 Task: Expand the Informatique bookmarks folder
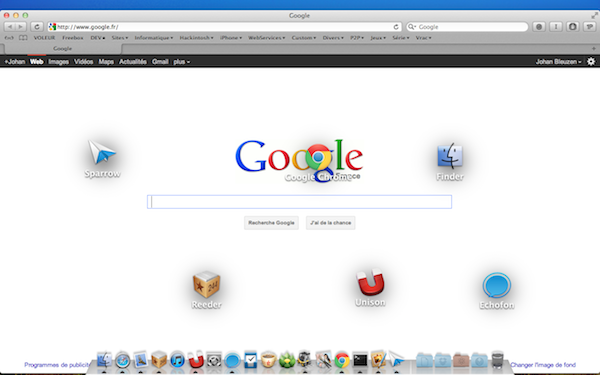pyautogui.click(x=154, y=38)
